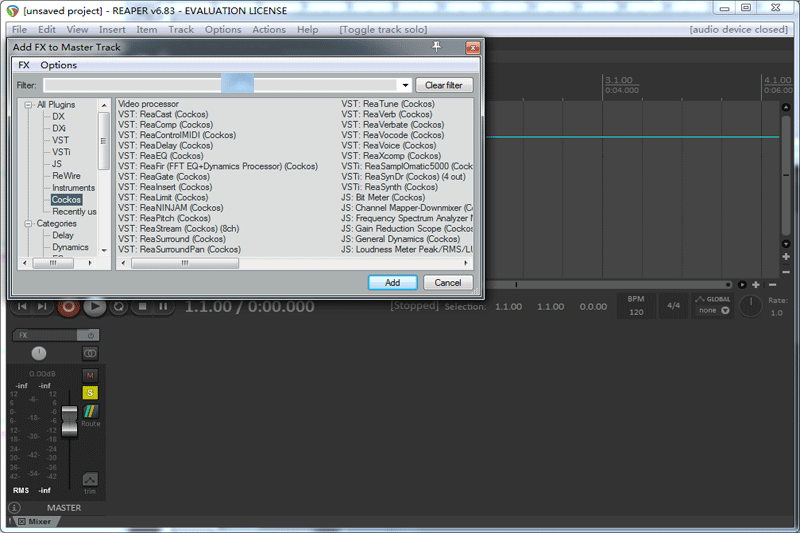
Task: Toggle master mono/stereo button
Action: click(90, 353)
